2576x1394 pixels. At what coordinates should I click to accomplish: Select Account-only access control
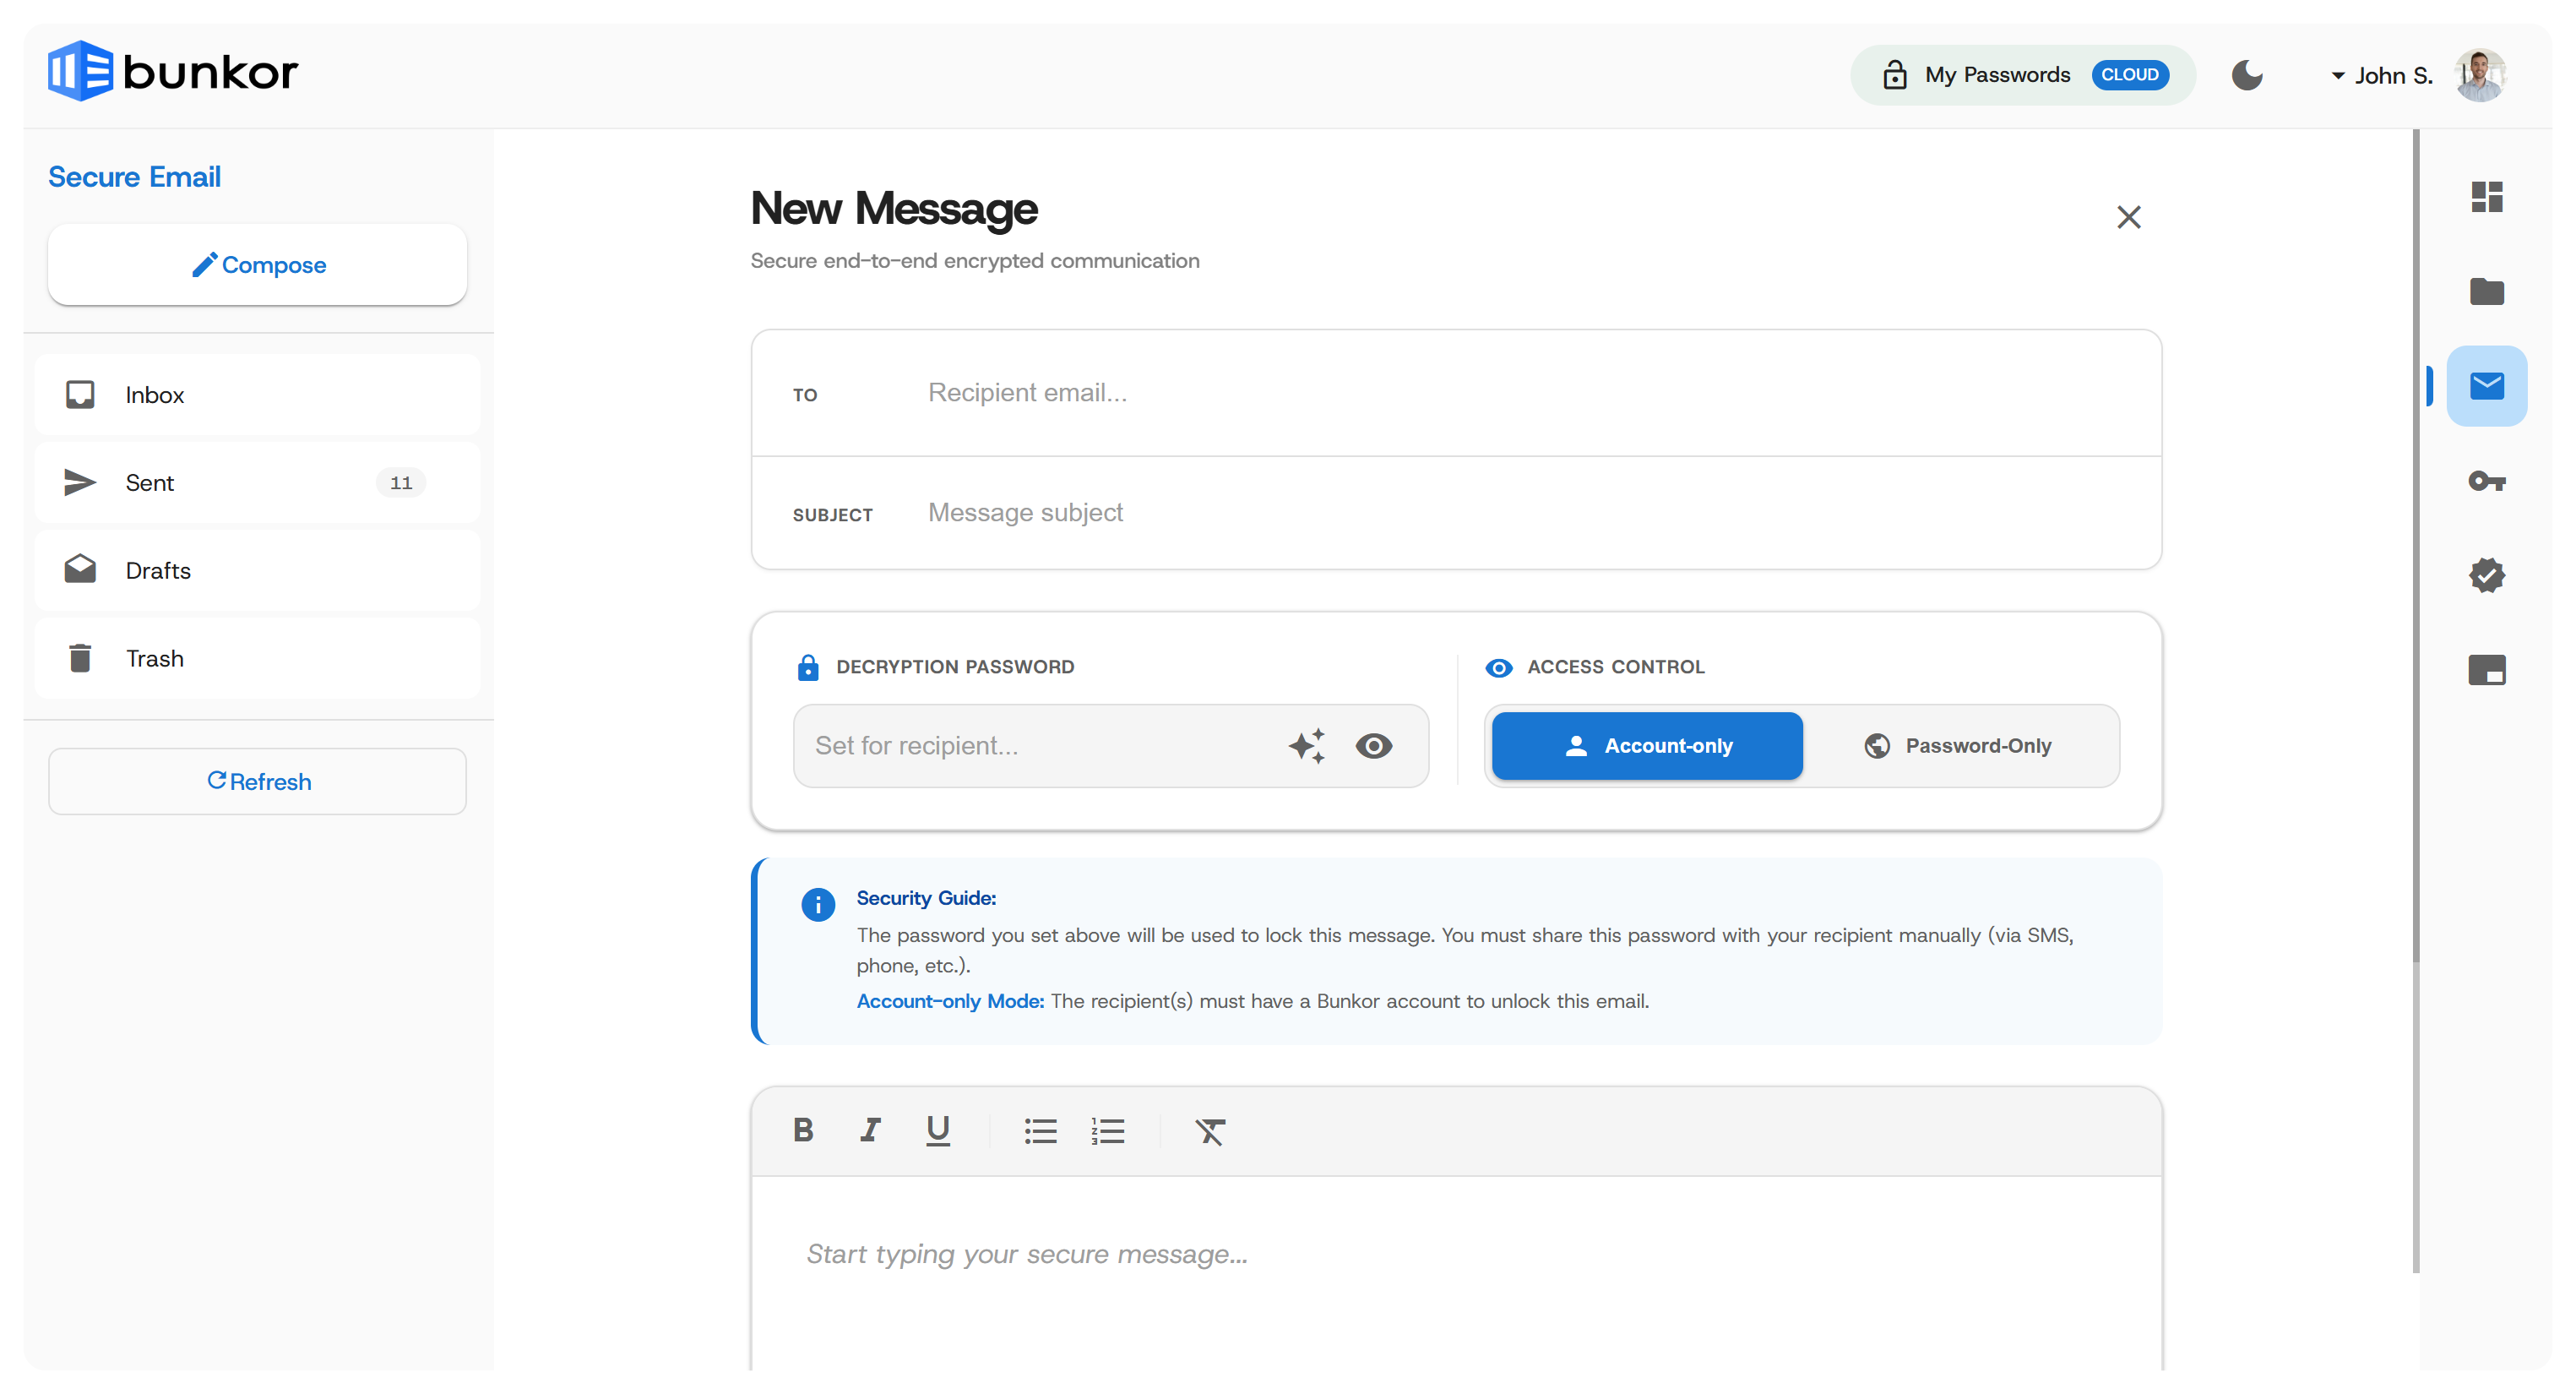1647,746
